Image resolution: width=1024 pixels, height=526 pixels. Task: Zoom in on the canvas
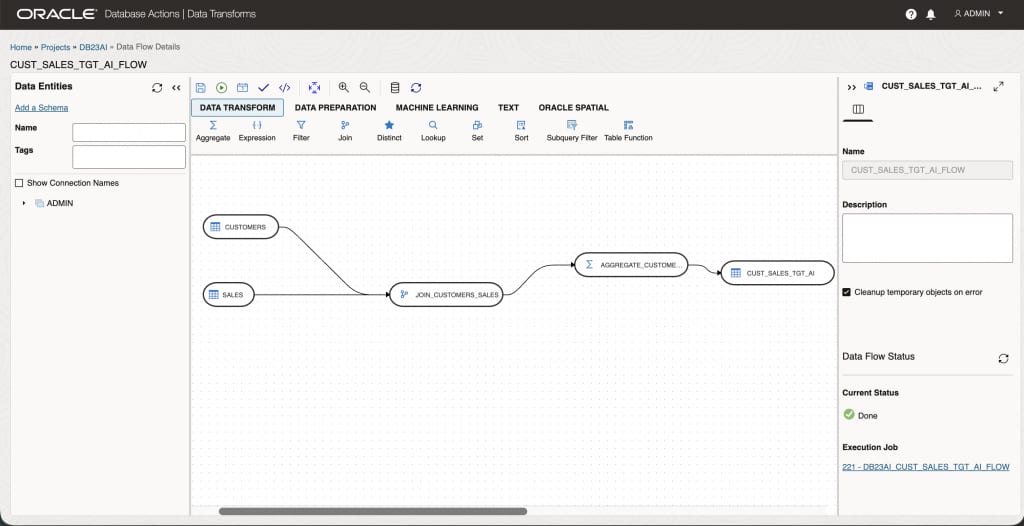click(344, 88)
